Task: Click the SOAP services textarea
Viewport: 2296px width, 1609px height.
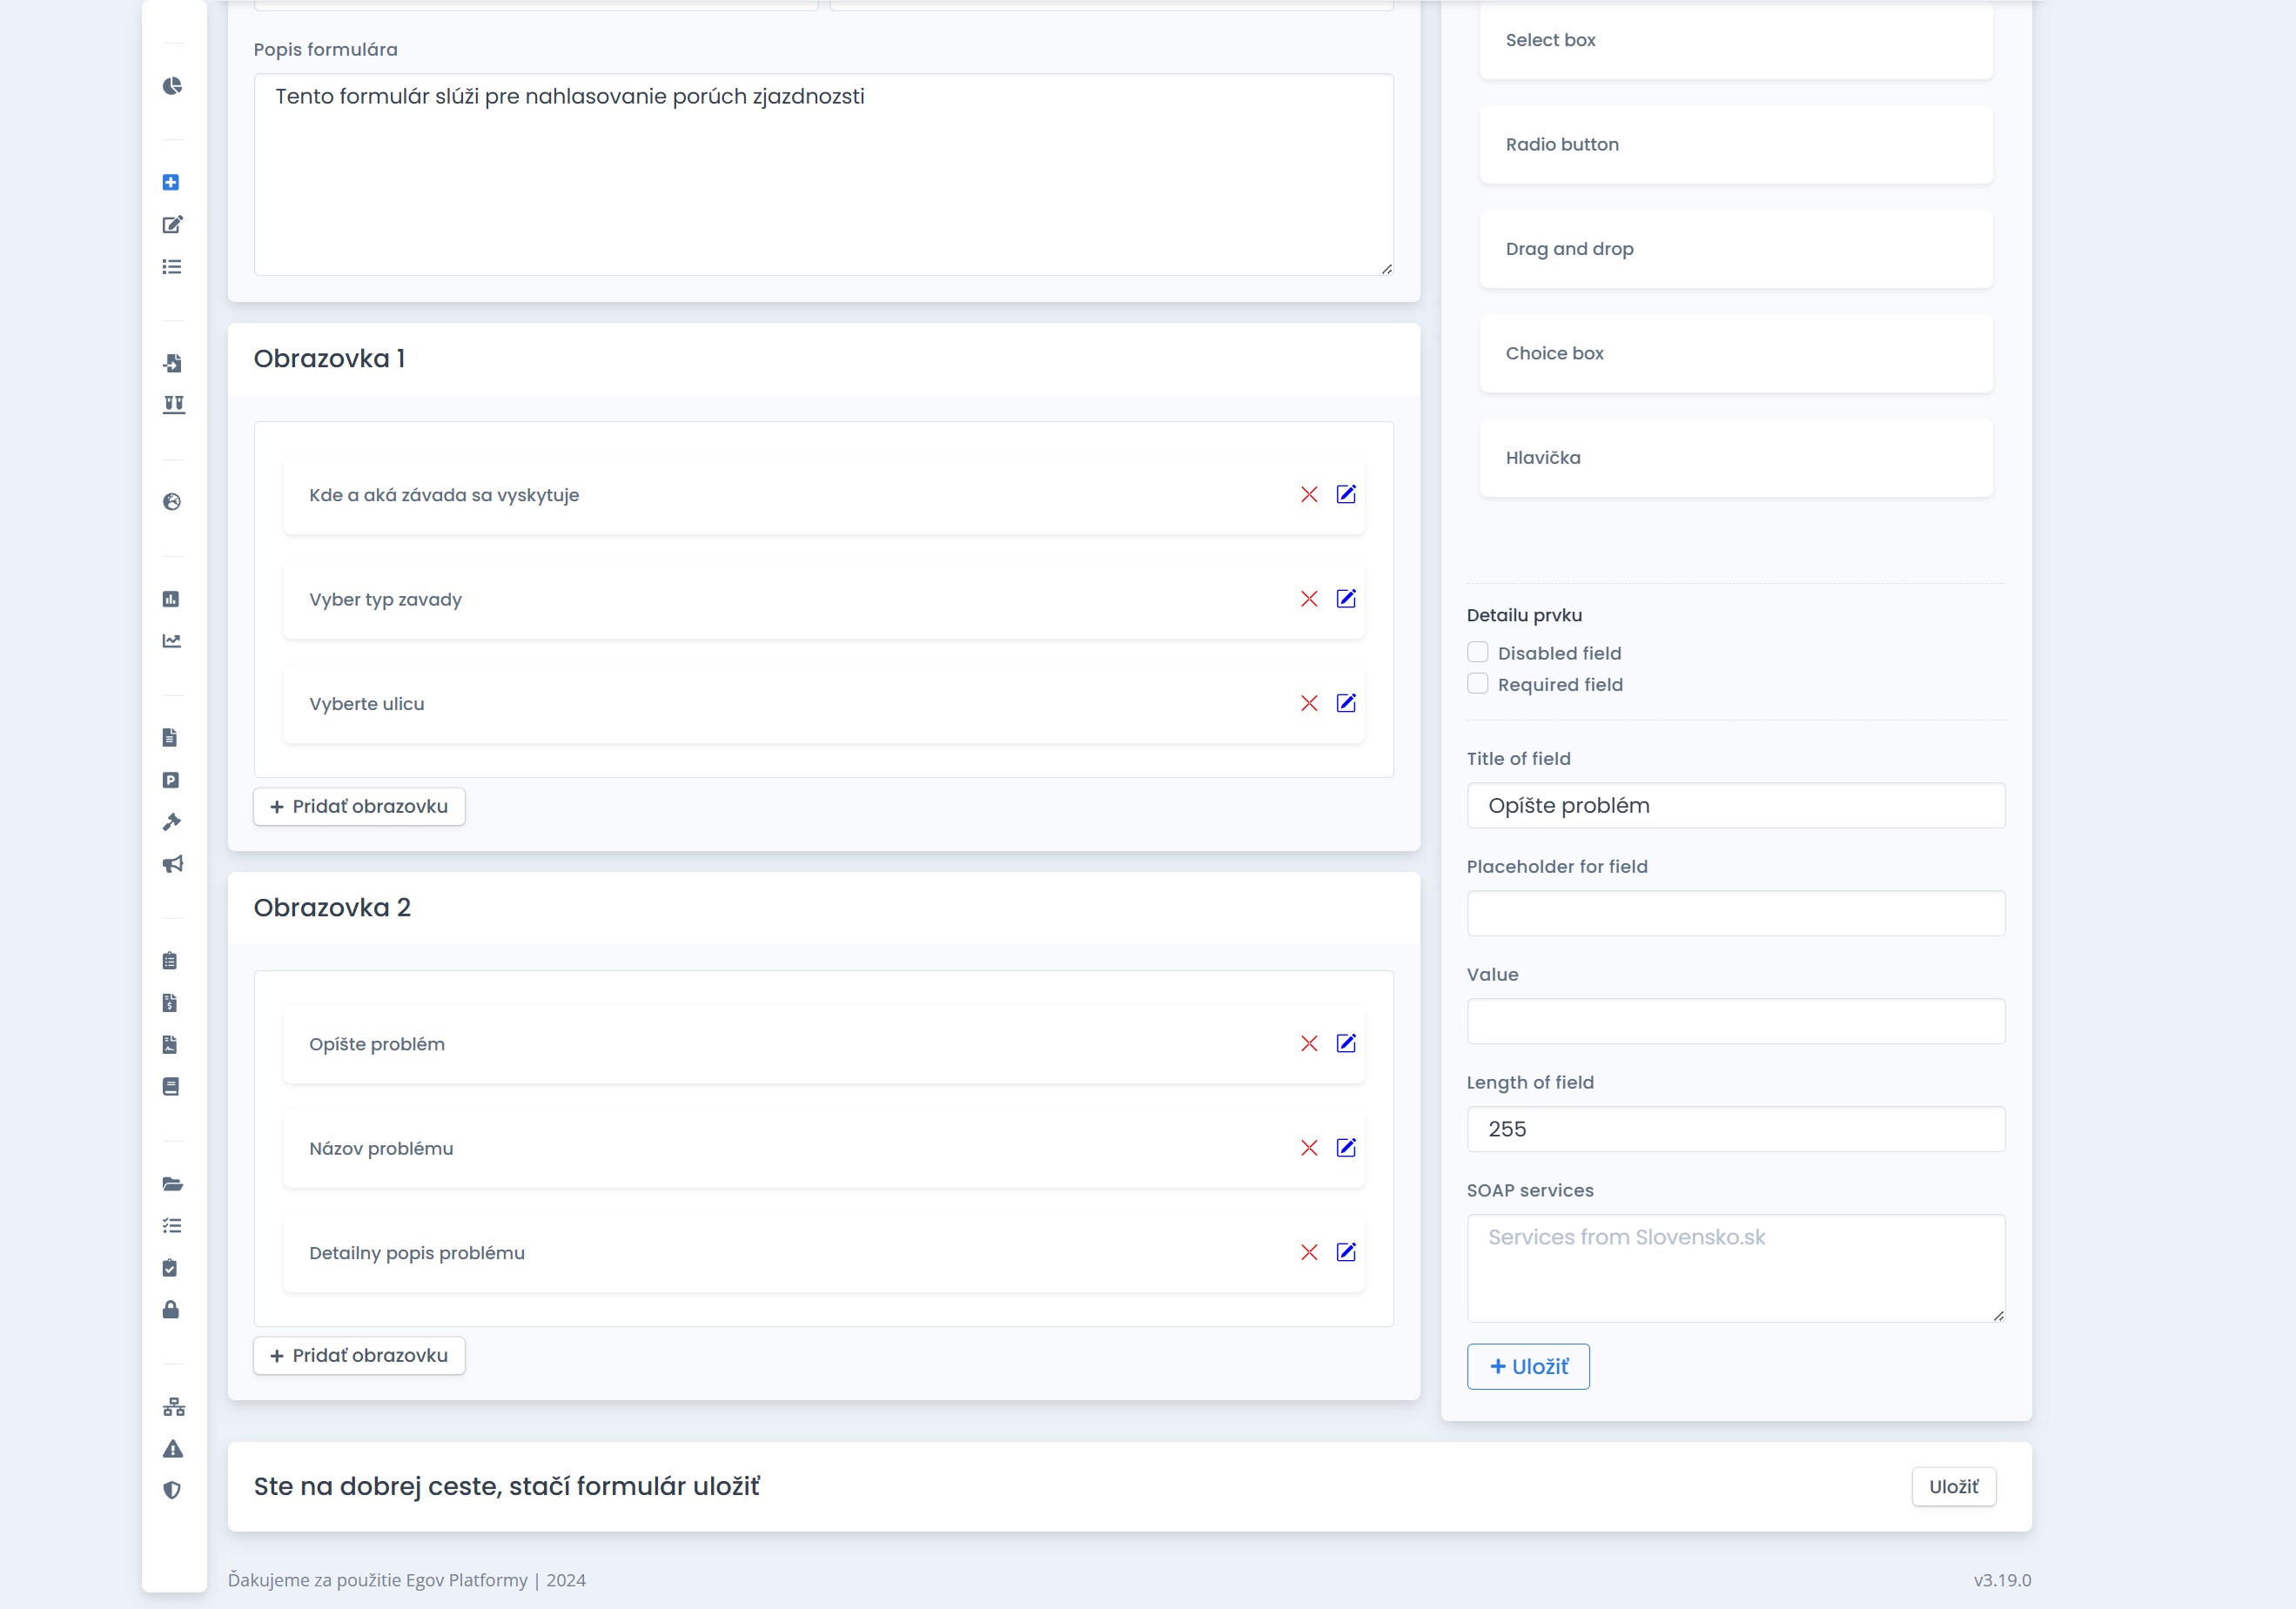Action: [1735, 1267]
